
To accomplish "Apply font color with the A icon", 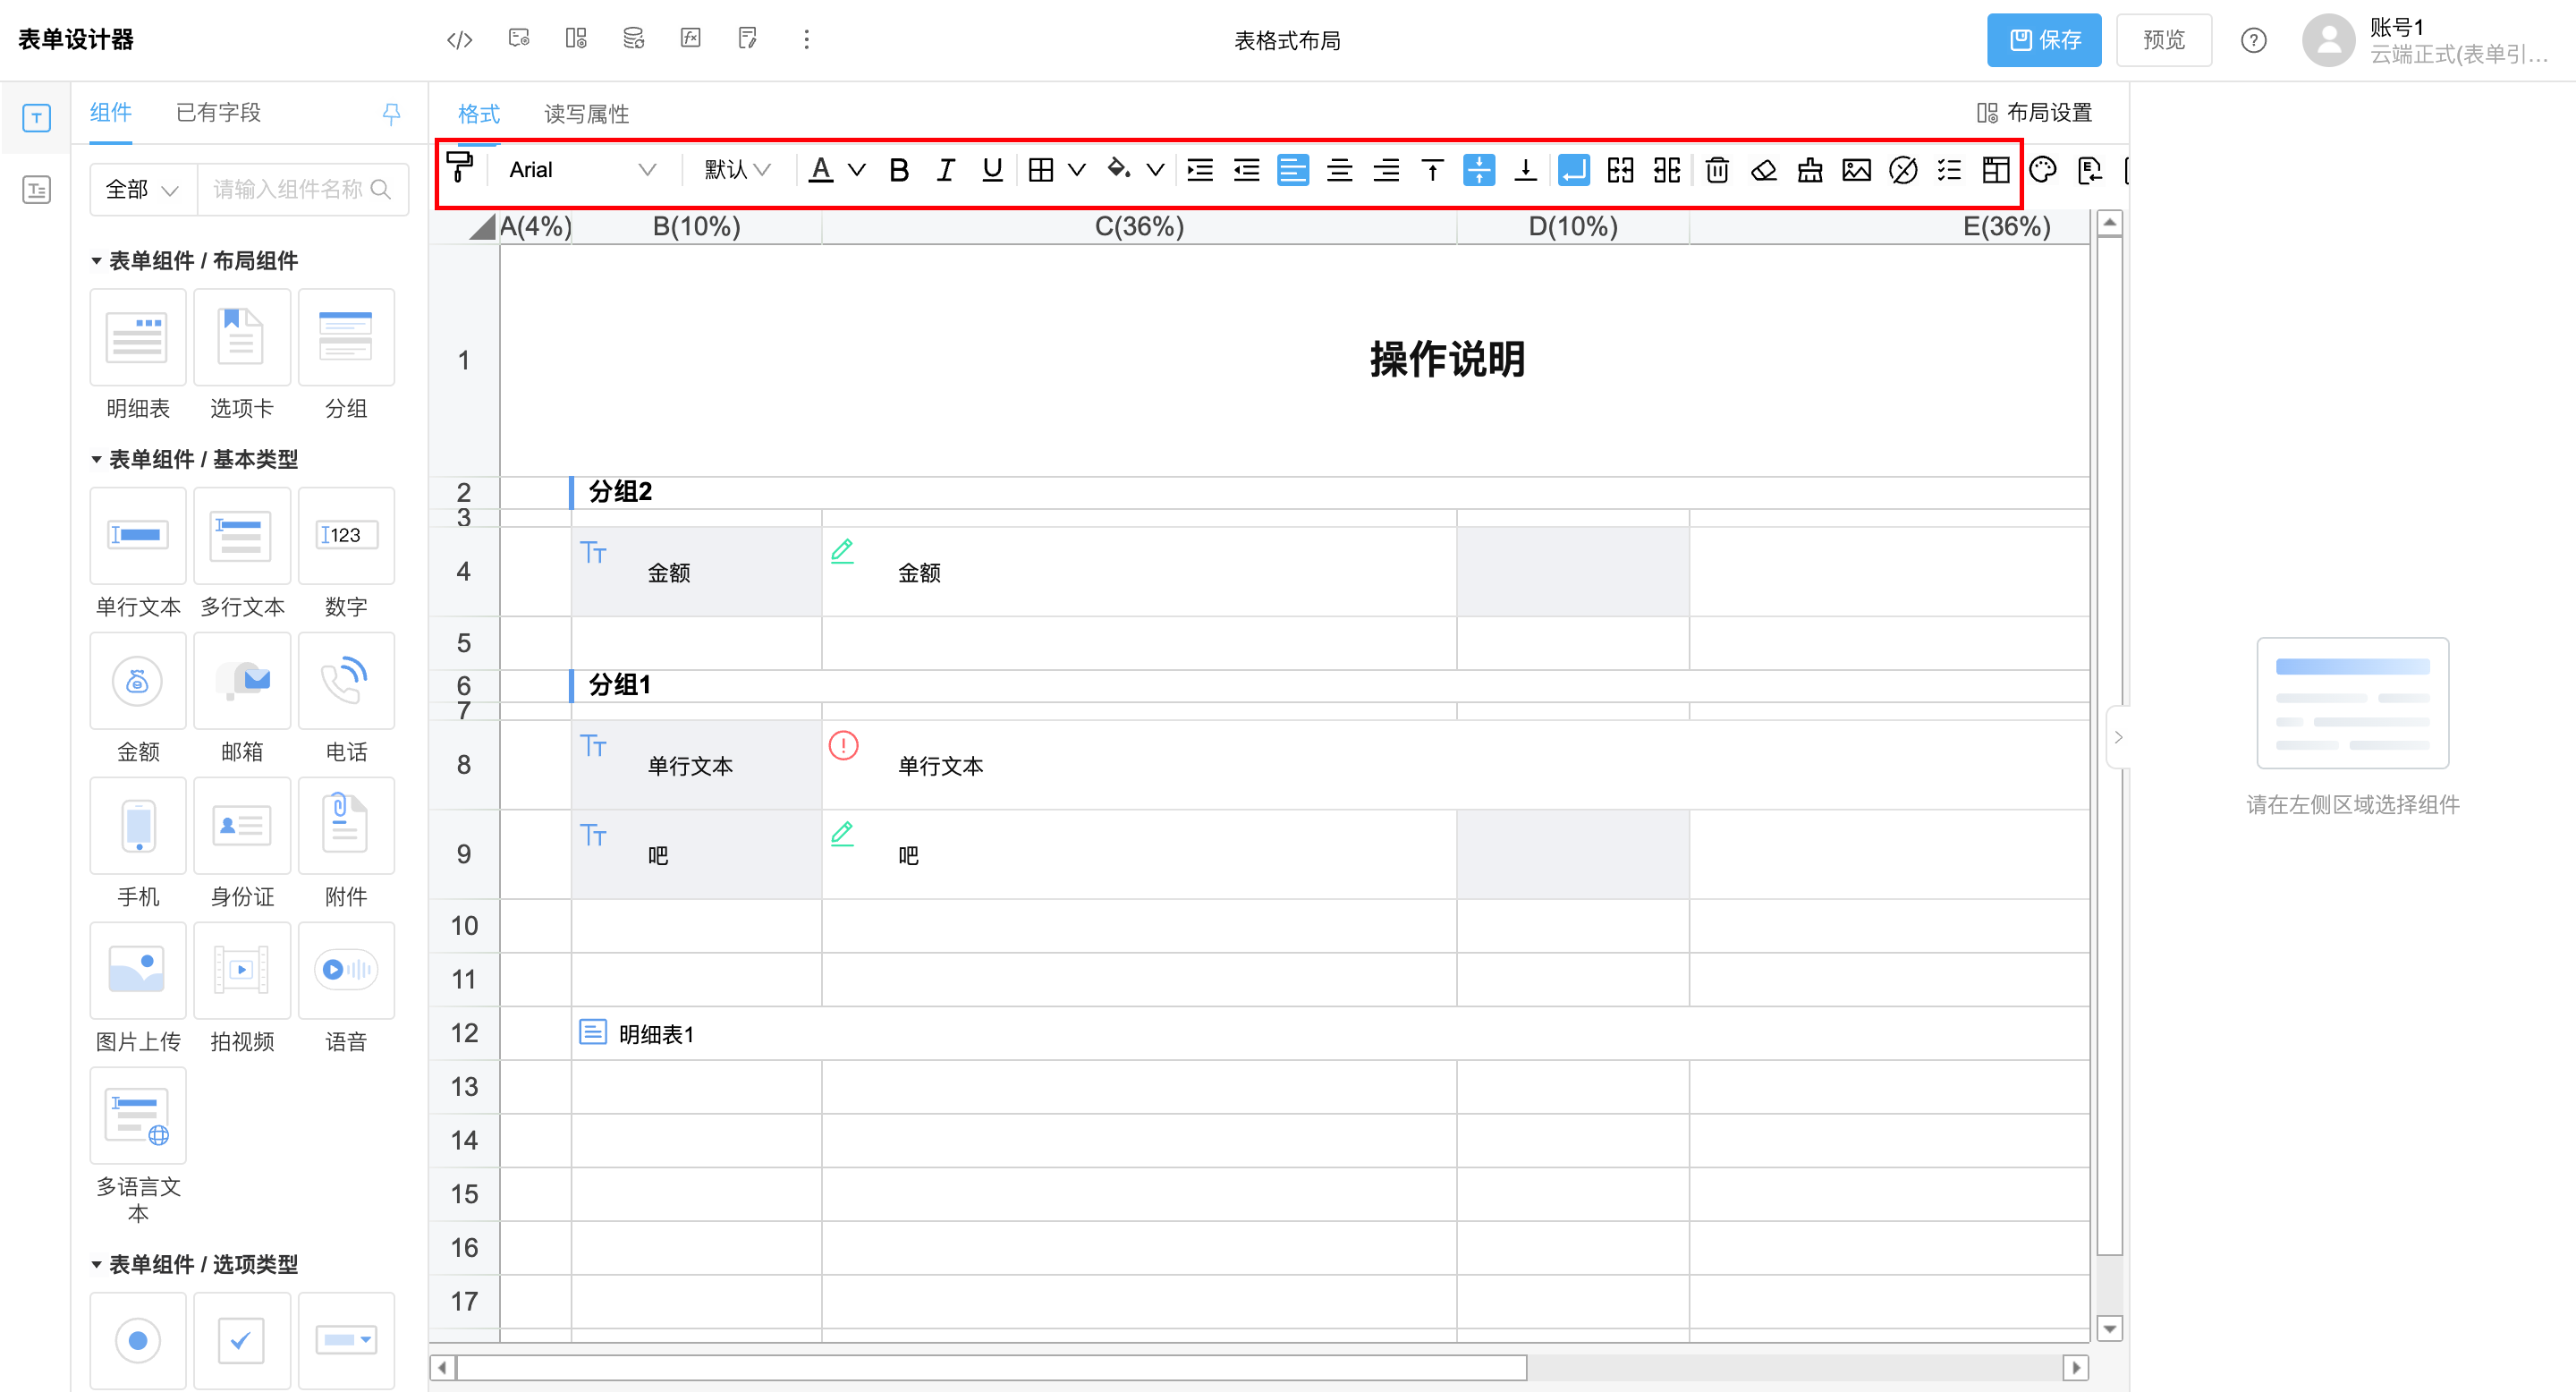I will 821,170.
